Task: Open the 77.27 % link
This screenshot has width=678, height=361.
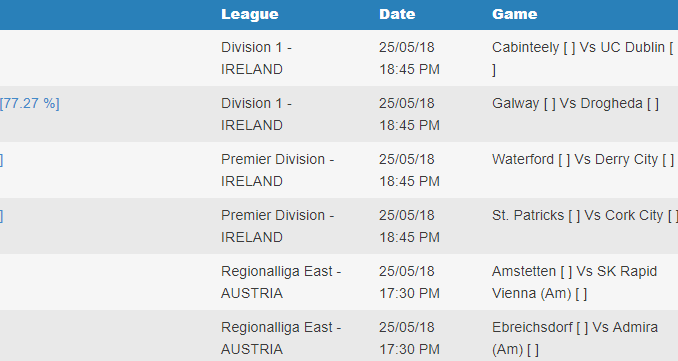Action: coord(29,103)
